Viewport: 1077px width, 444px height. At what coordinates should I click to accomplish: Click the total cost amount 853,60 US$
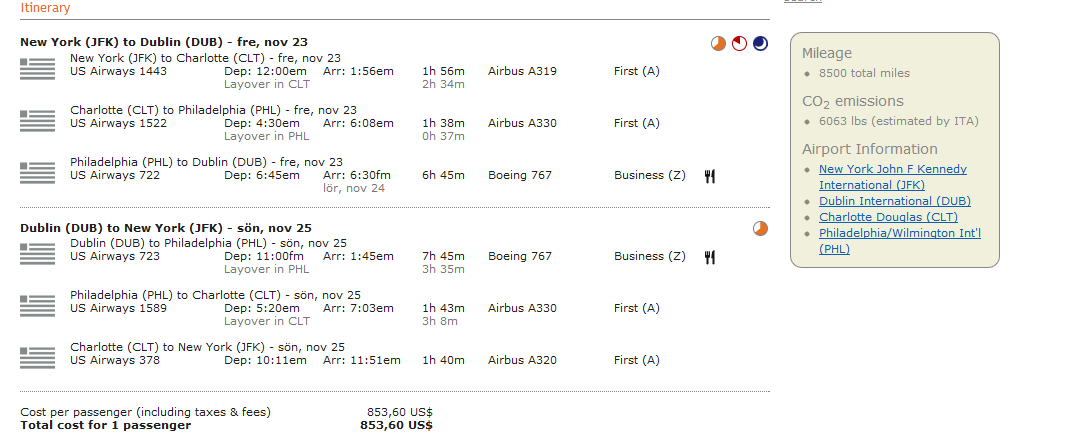396,425
